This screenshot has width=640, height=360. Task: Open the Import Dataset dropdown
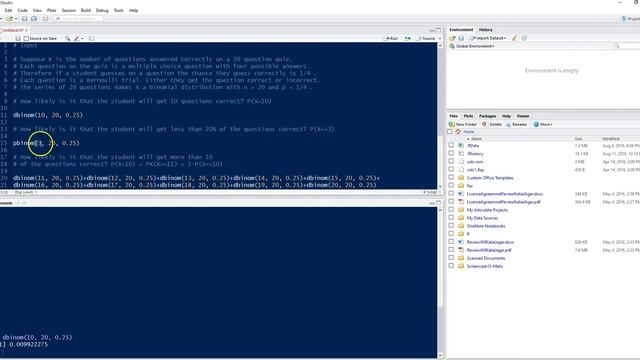pos(488,38)
